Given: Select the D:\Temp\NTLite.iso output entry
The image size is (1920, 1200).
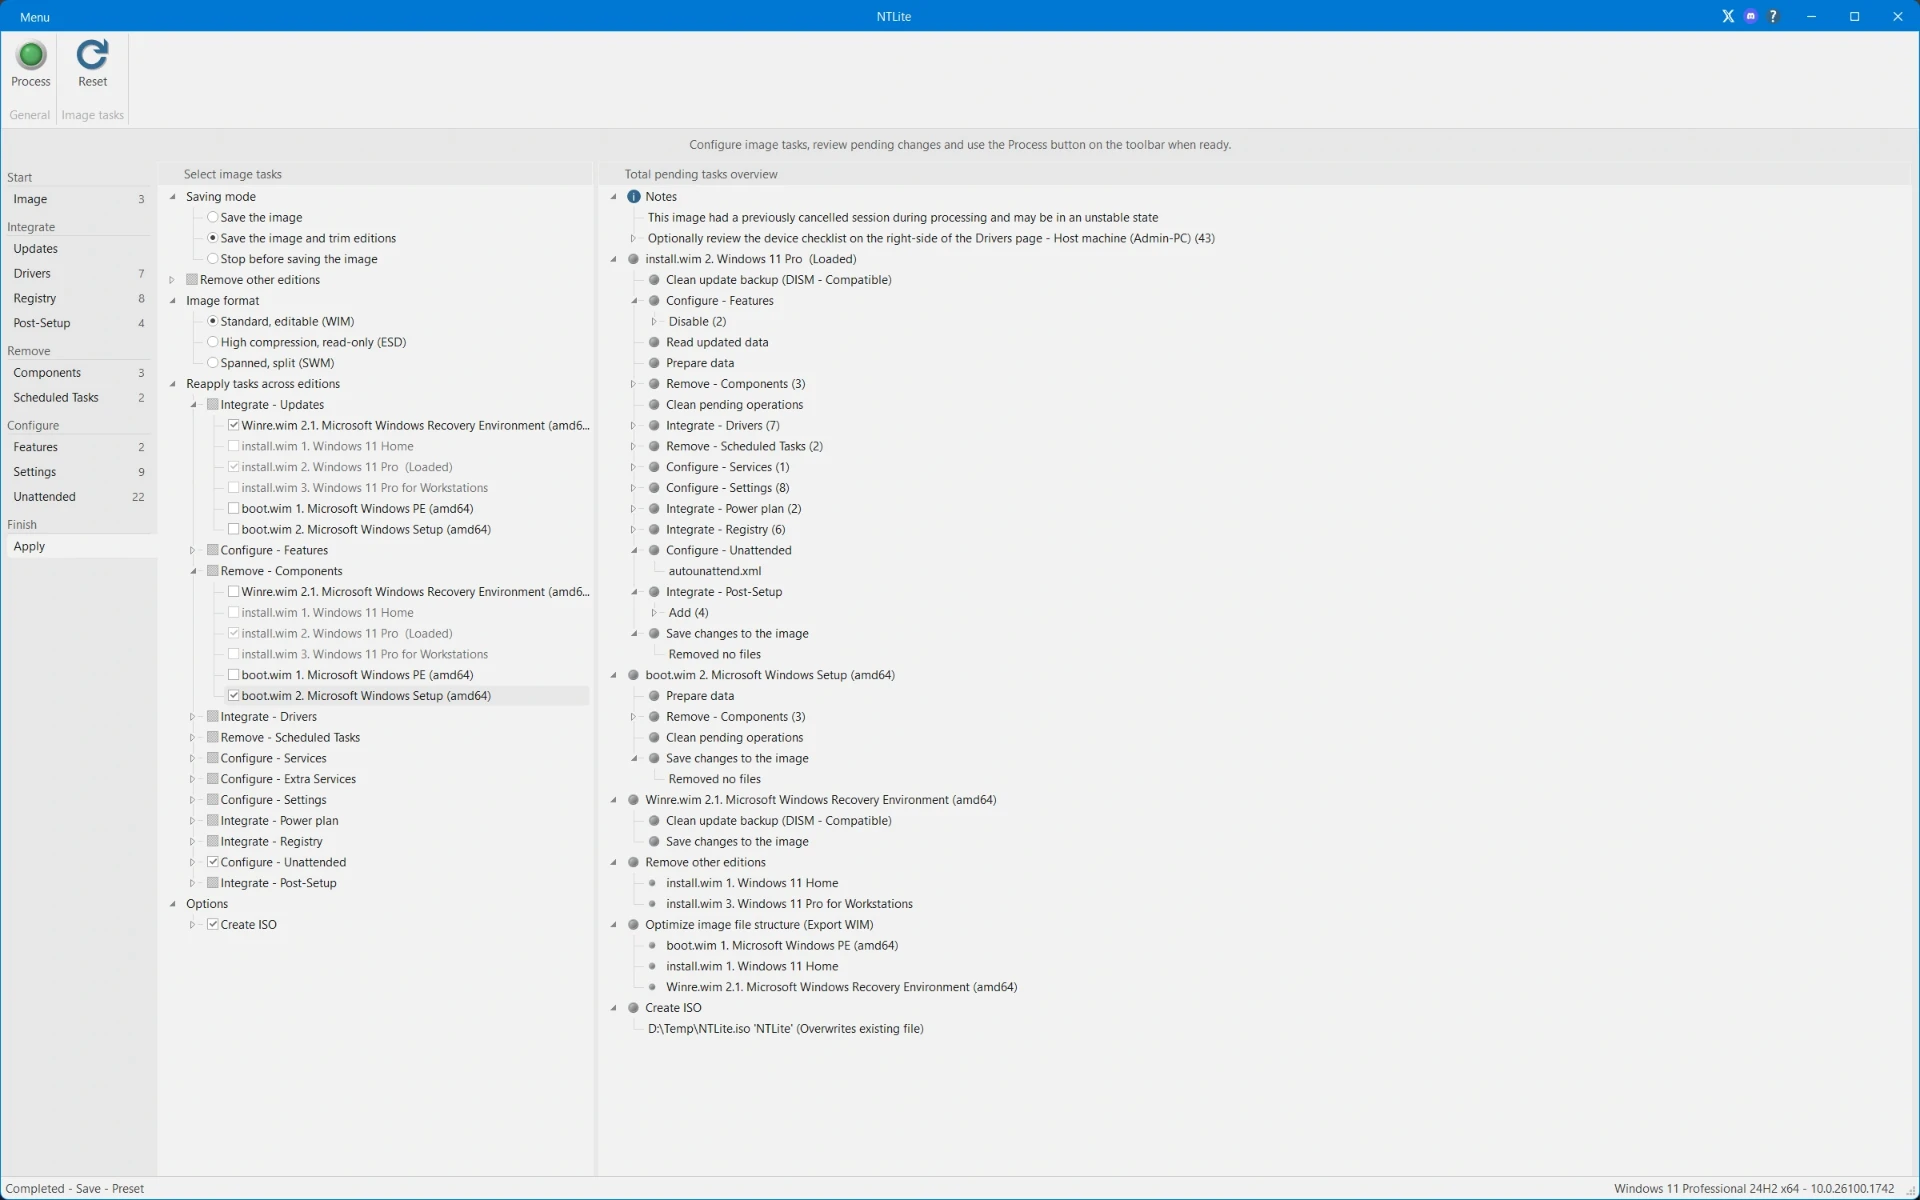Looking at the screenshot, I should [x=785, y=1029].
